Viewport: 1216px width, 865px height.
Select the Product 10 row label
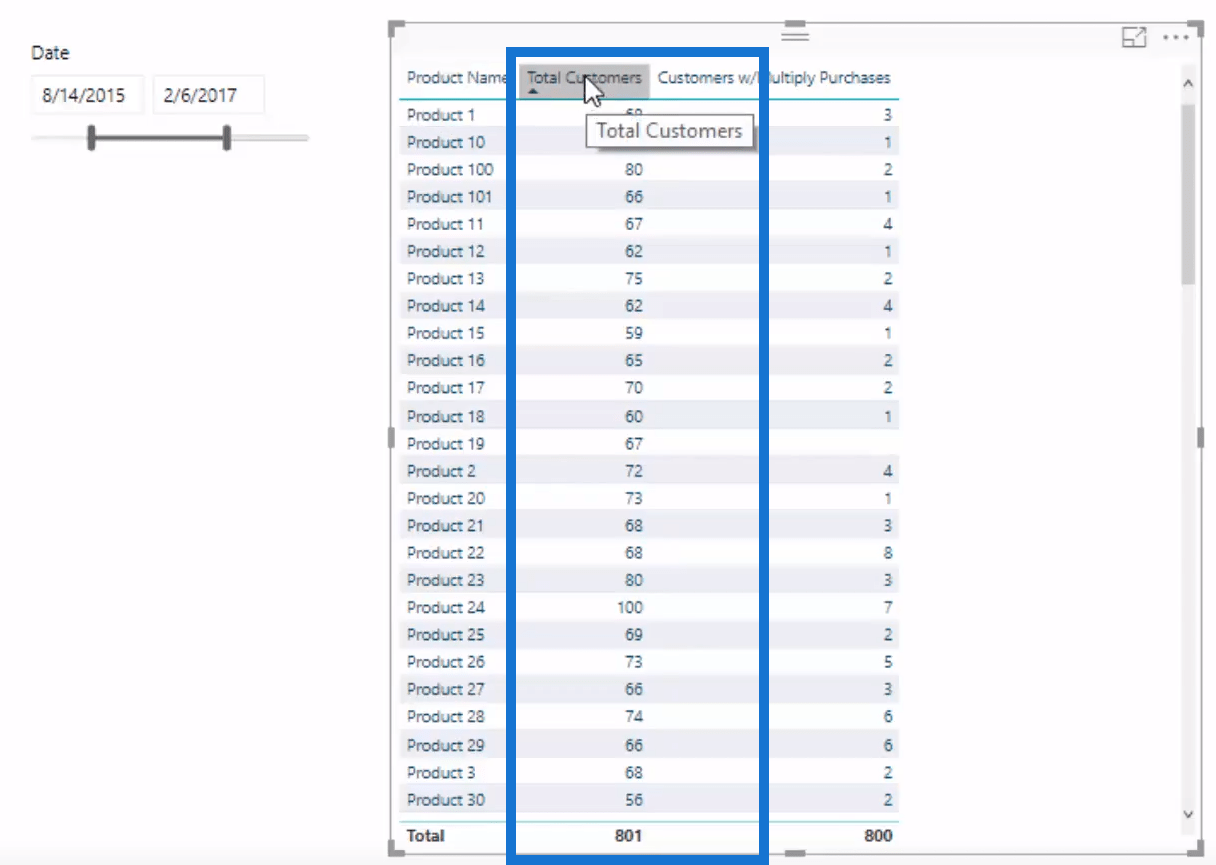[x=446, y=142]
